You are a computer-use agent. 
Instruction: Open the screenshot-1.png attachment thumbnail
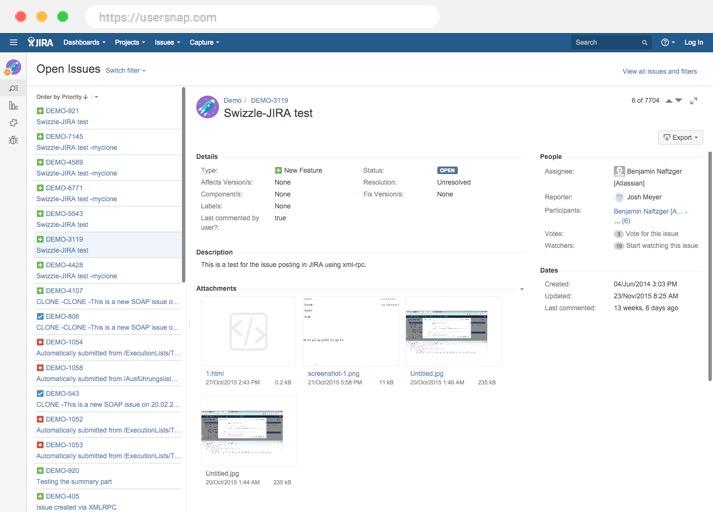click(351, 331)
